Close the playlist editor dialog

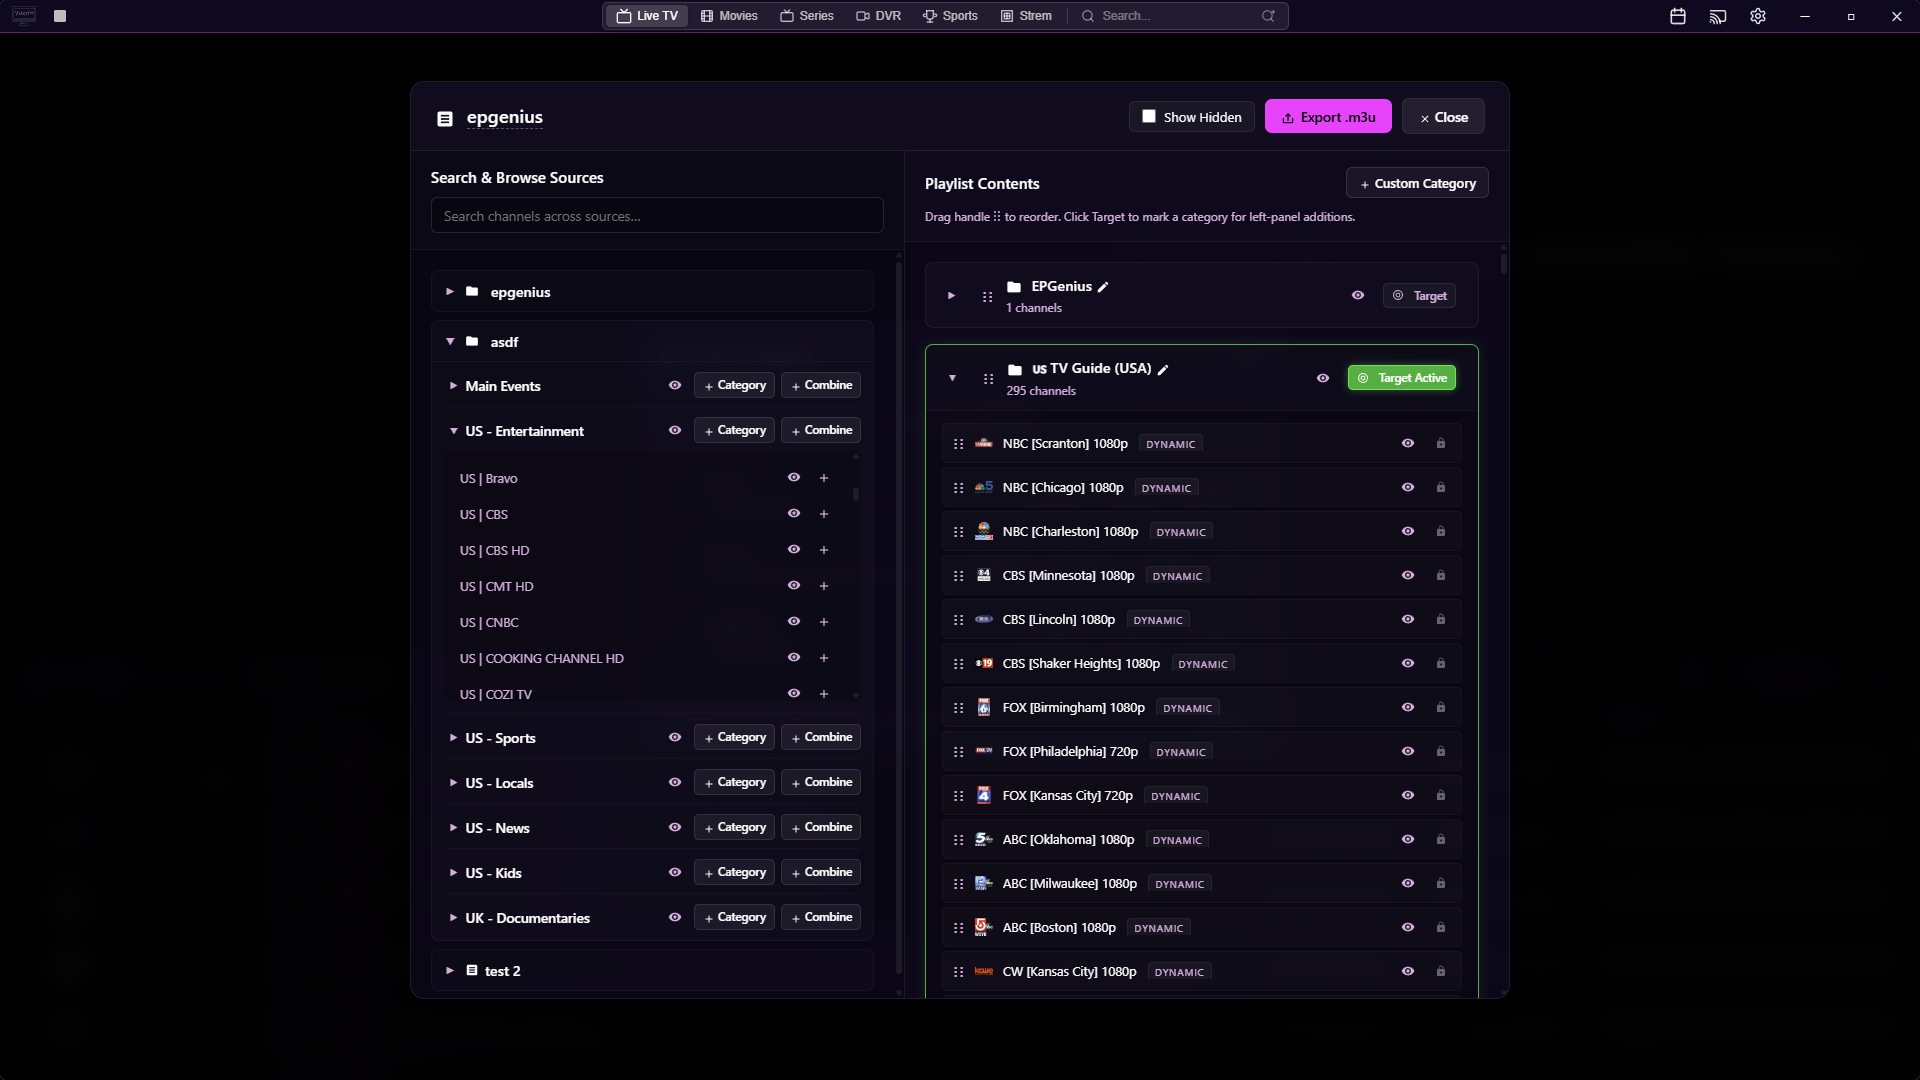1443,117
